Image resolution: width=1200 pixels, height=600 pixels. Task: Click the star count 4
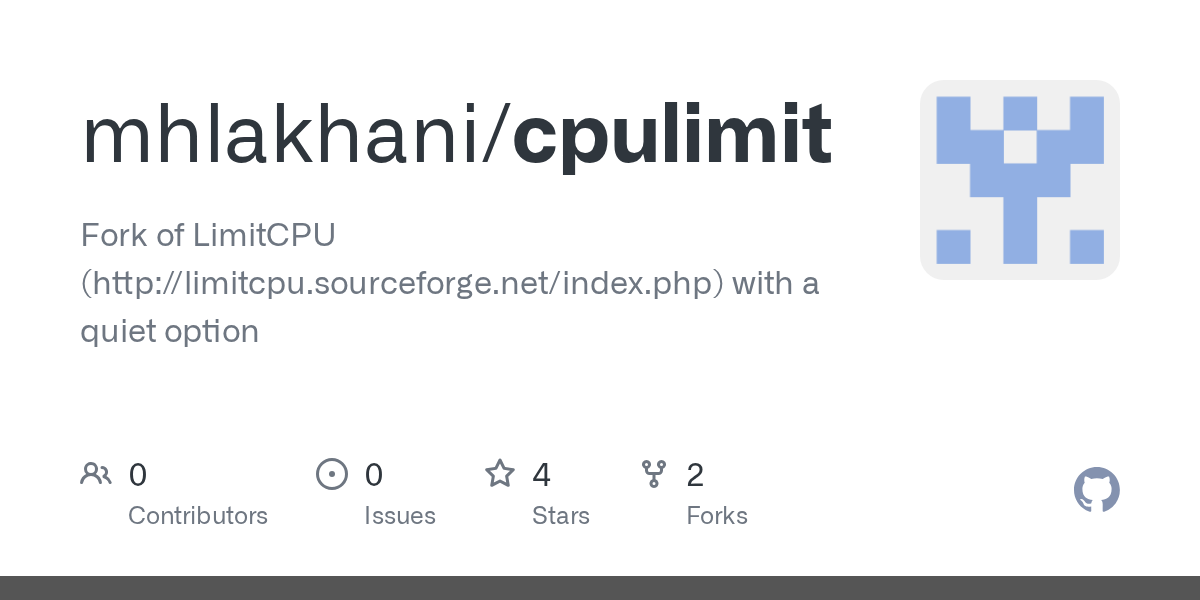pyautogui.click(x=542, y=475)
